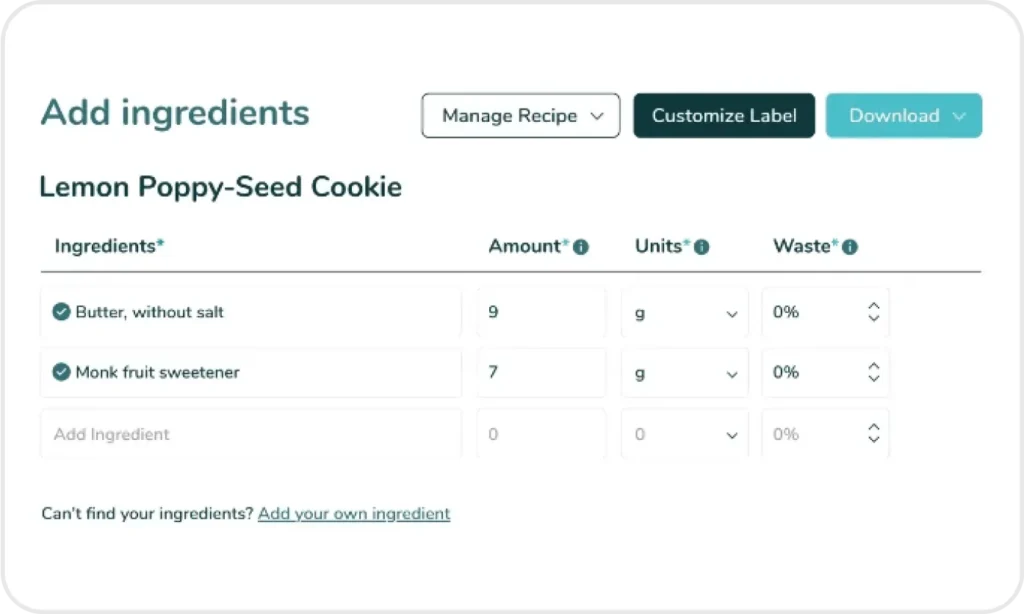Open units dropdown for Butter row
The width and height of the screenshot is (1024, 614).
[685, 313]
